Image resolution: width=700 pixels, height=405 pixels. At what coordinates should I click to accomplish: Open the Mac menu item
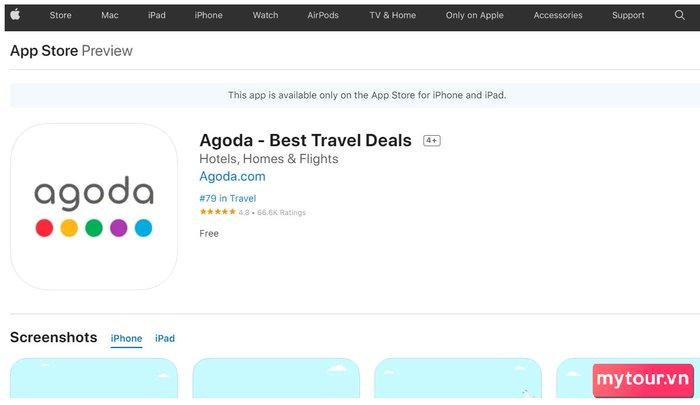pos(110,15)
